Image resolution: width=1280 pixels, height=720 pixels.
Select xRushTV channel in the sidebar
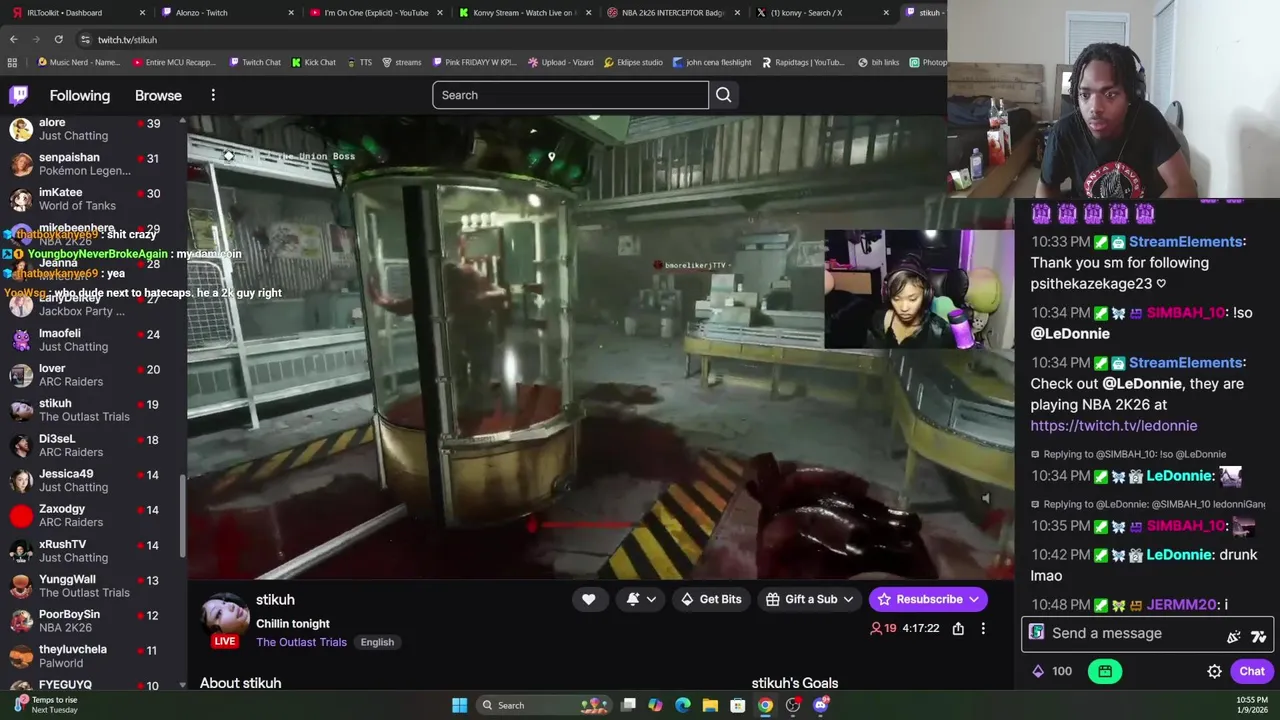[91, 550]
